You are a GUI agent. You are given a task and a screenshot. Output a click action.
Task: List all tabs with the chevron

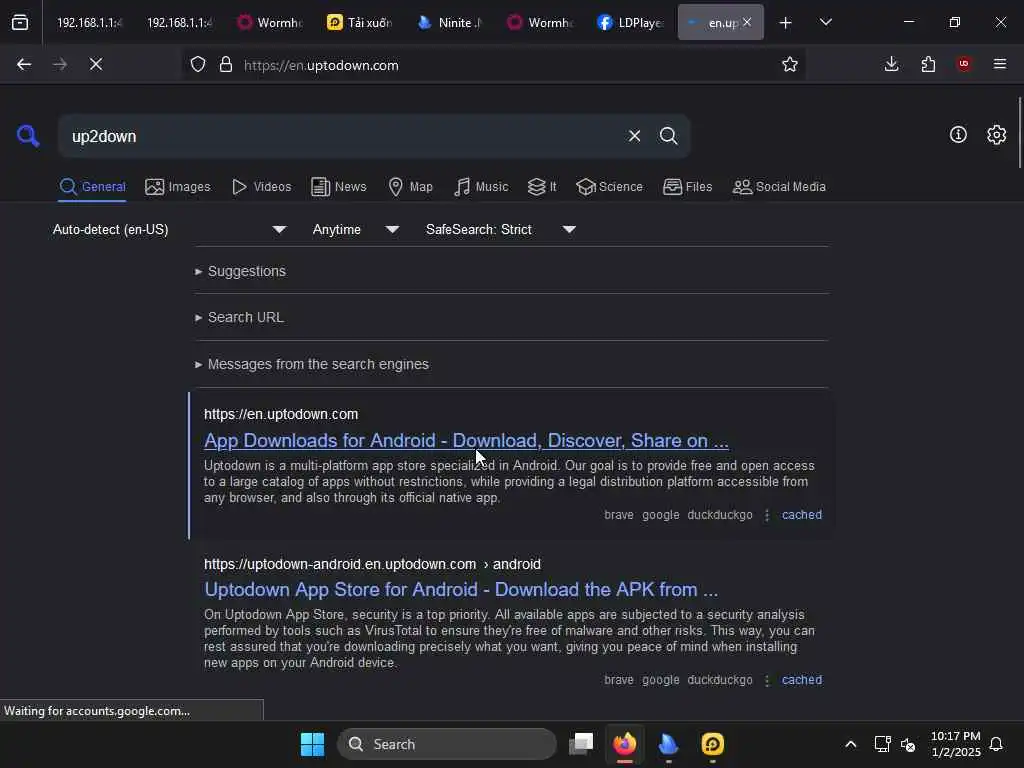tap(825, 22)
